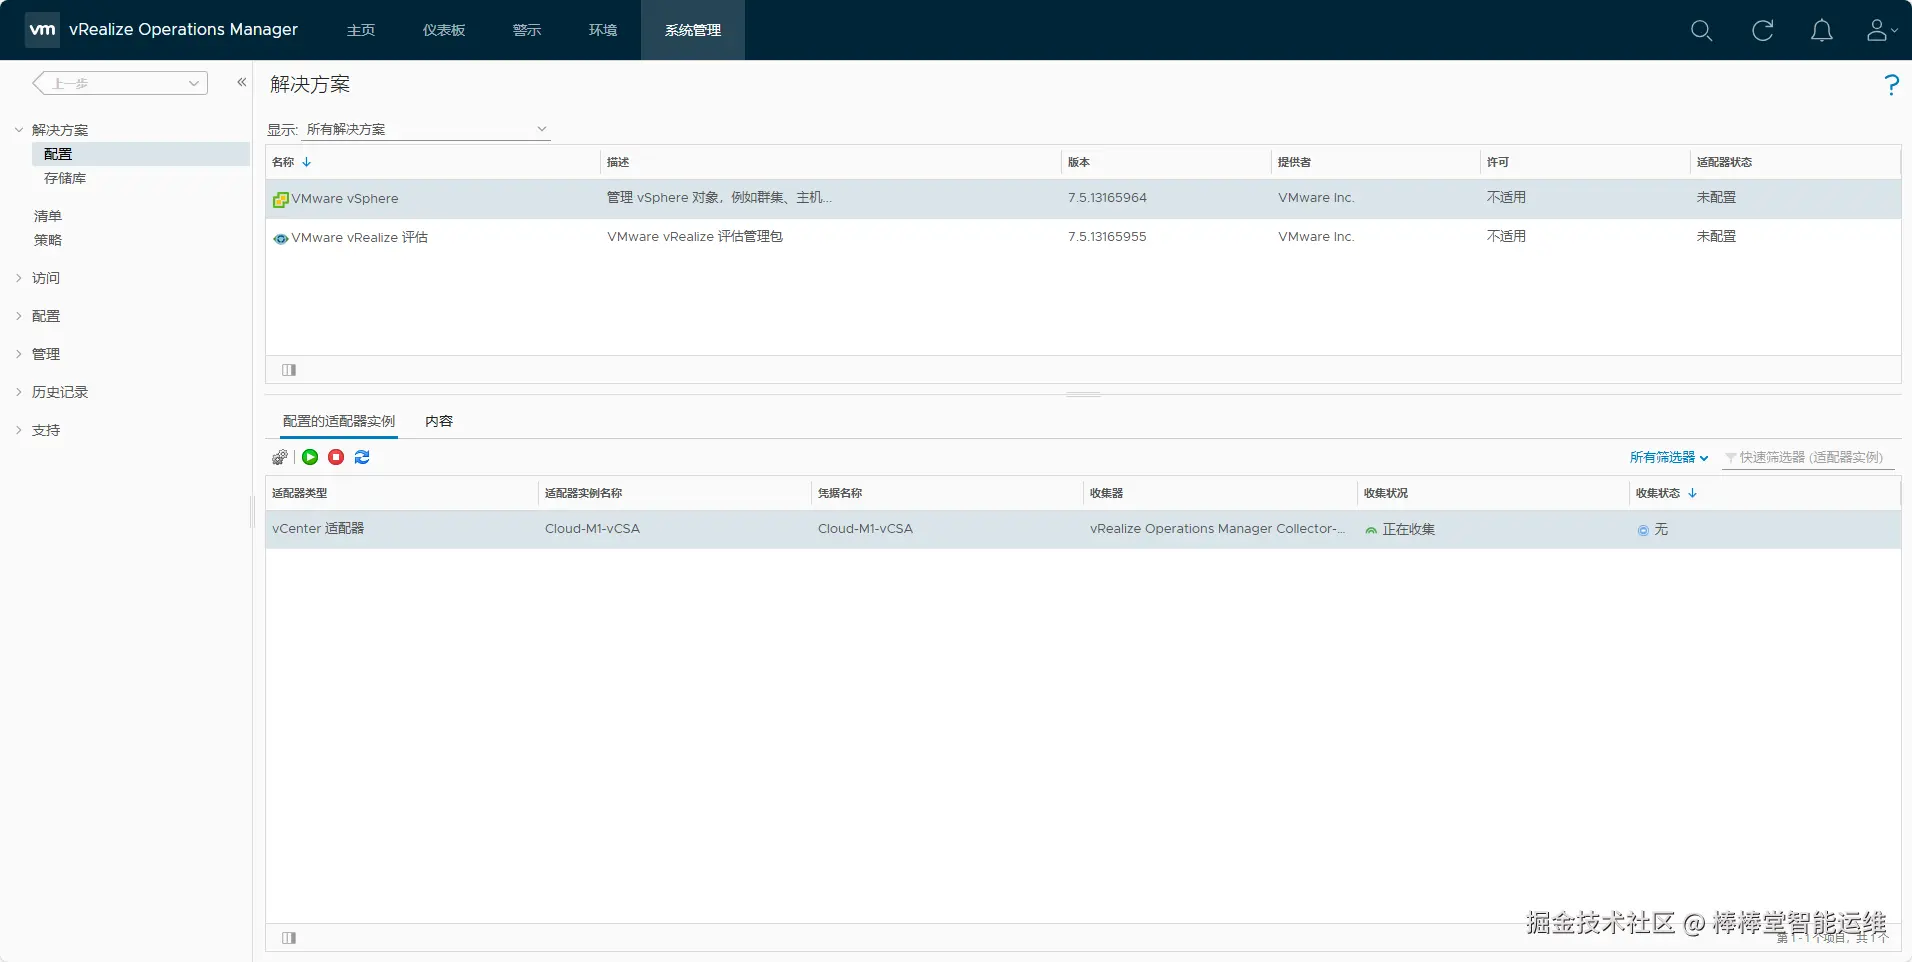This screenshot has width=1912, height=962.
Task: Click the VMware vSphere solution icon
Action: (x=281, y=199)
